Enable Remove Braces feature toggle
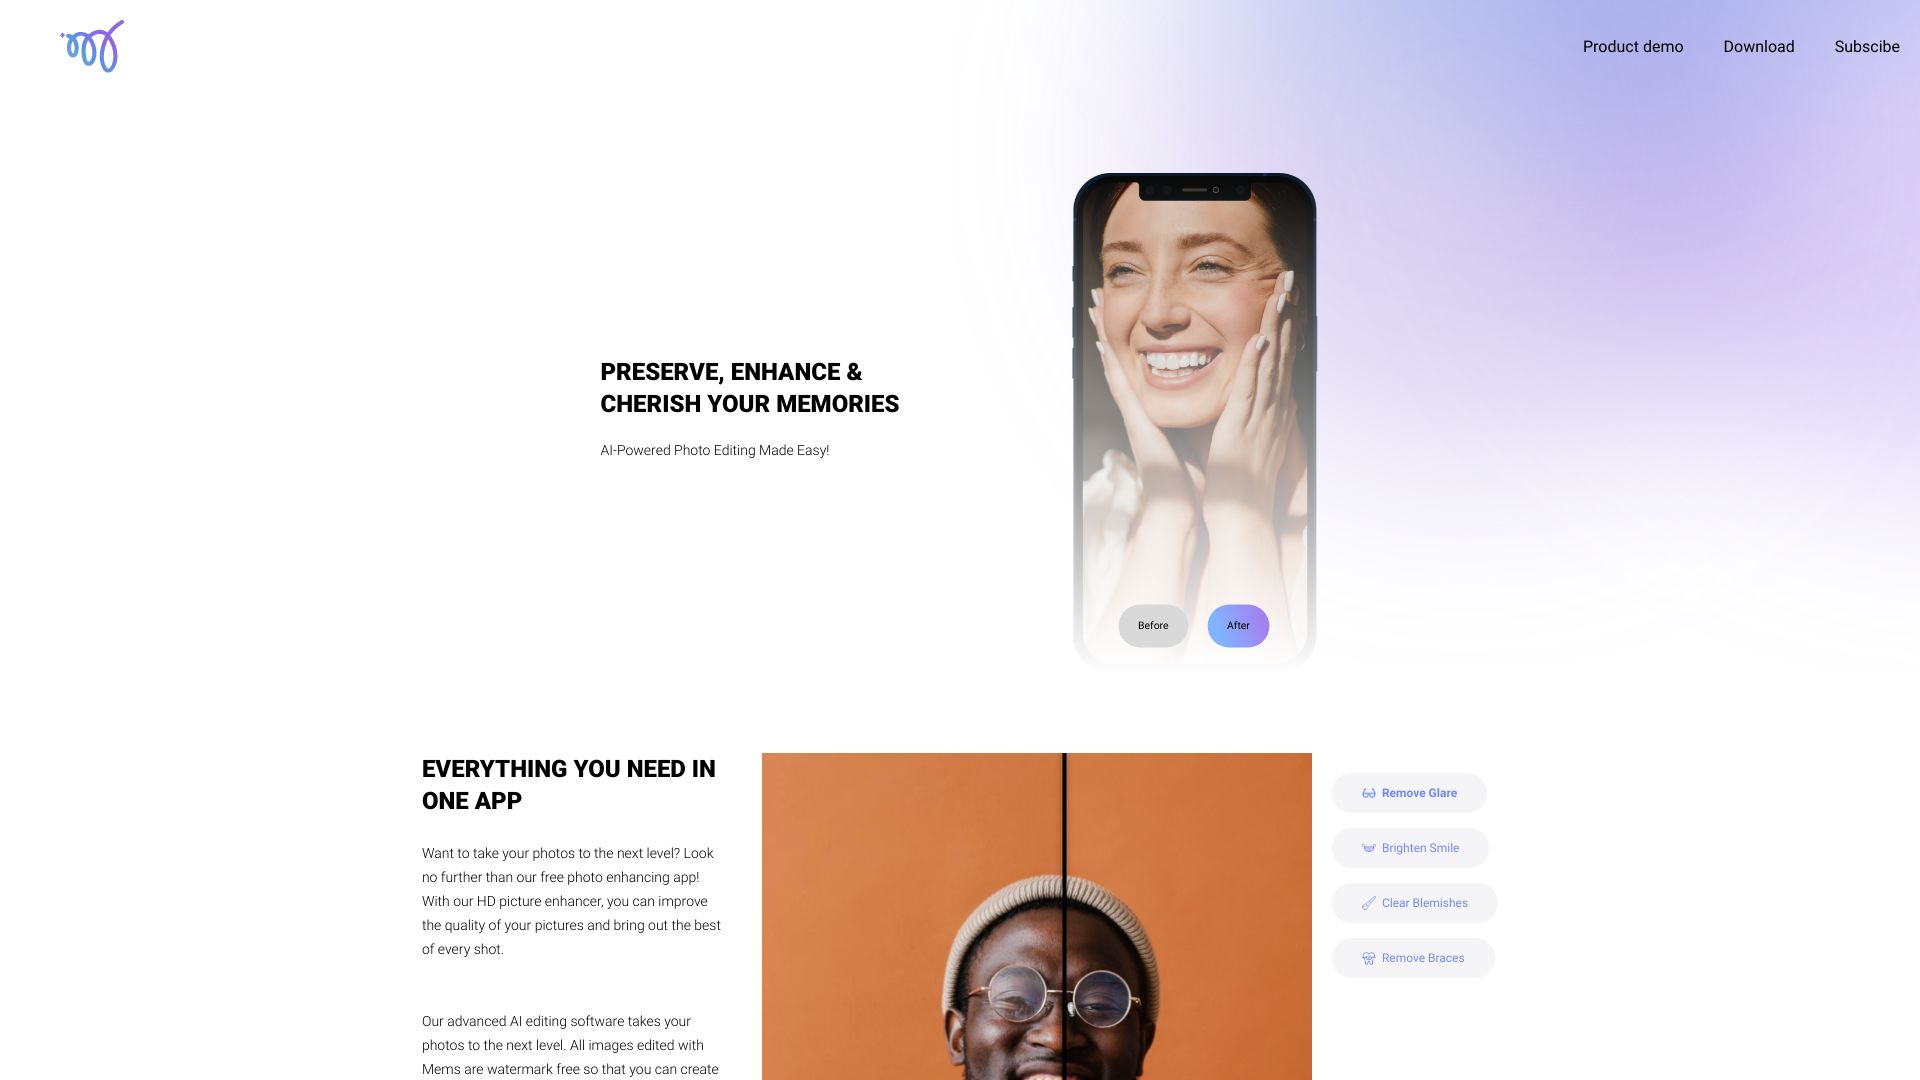 click(1414, 957)
